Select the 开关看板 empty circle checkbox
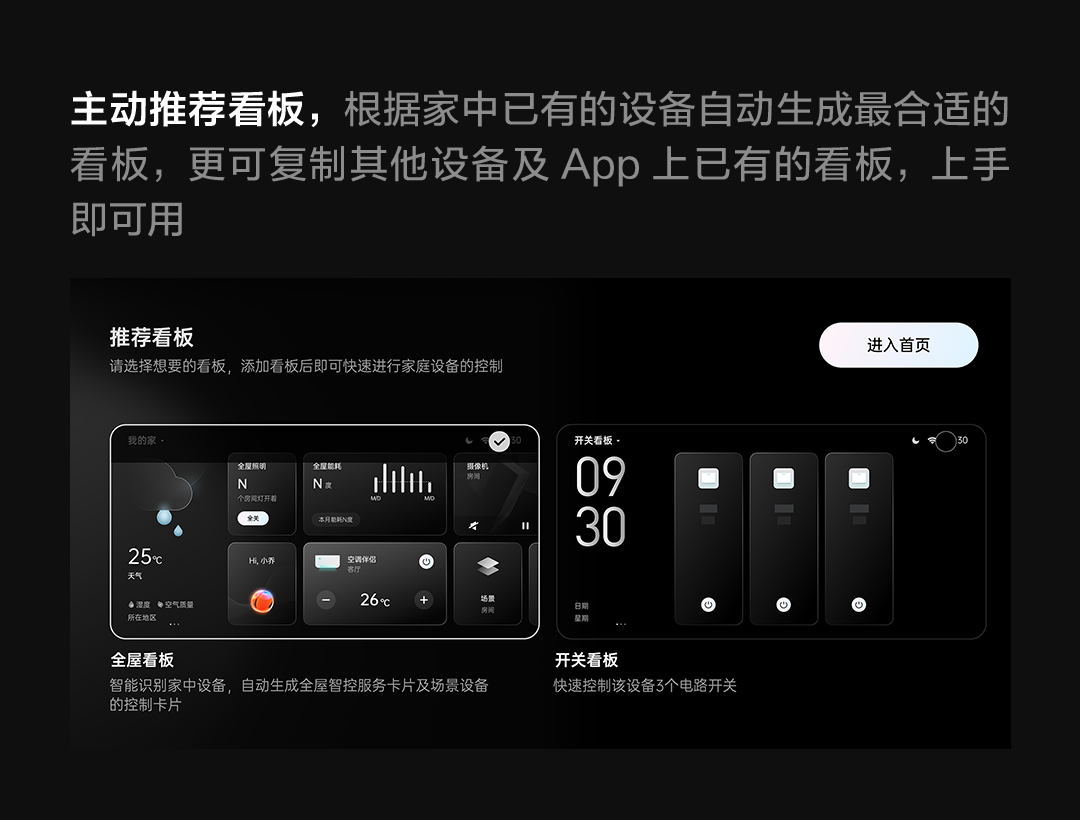 [946, 441]
